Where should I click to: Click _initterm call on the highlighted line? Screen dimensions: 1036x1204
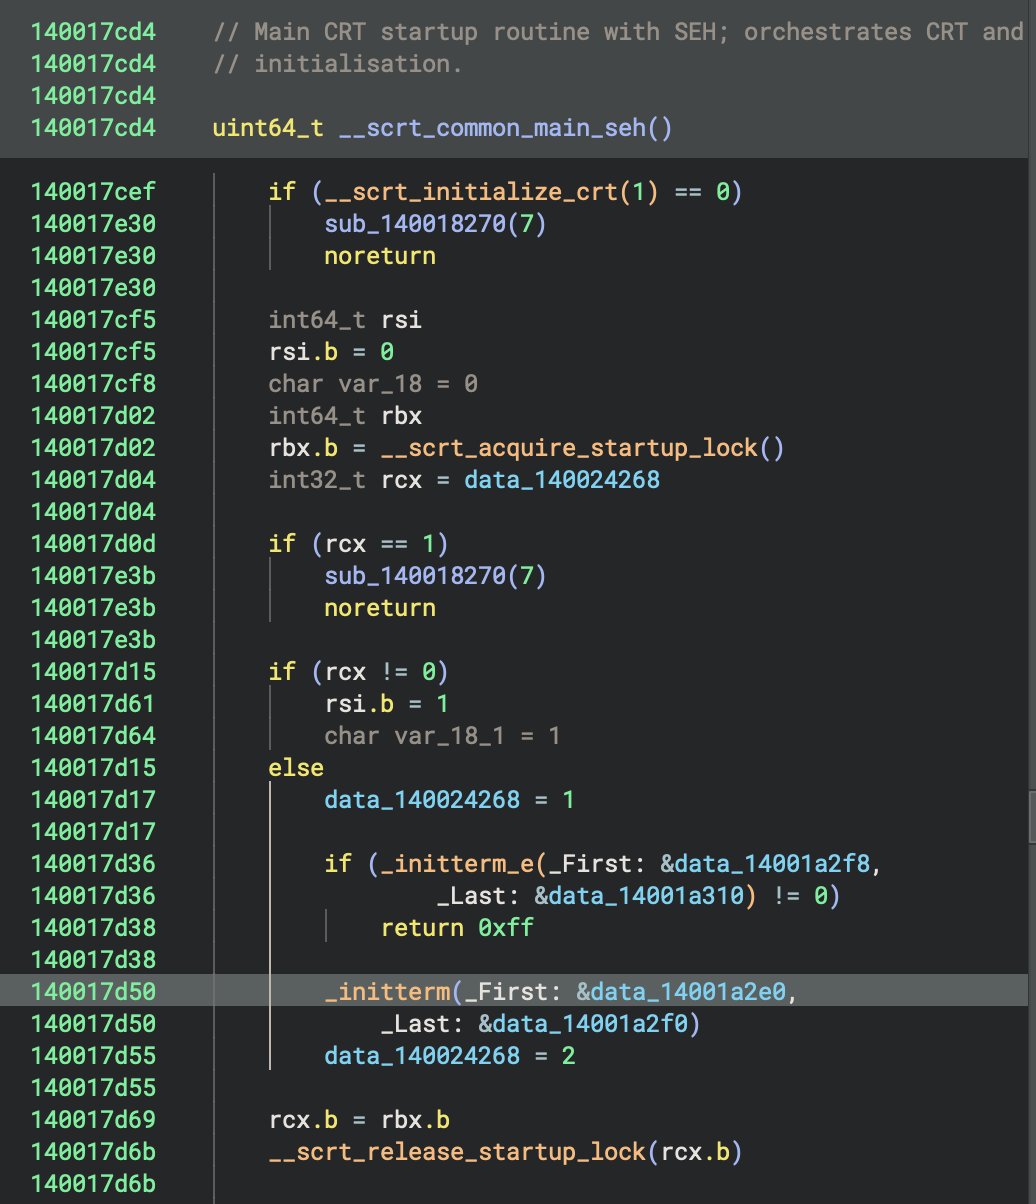pyautogui.click(x=387, y=991)
